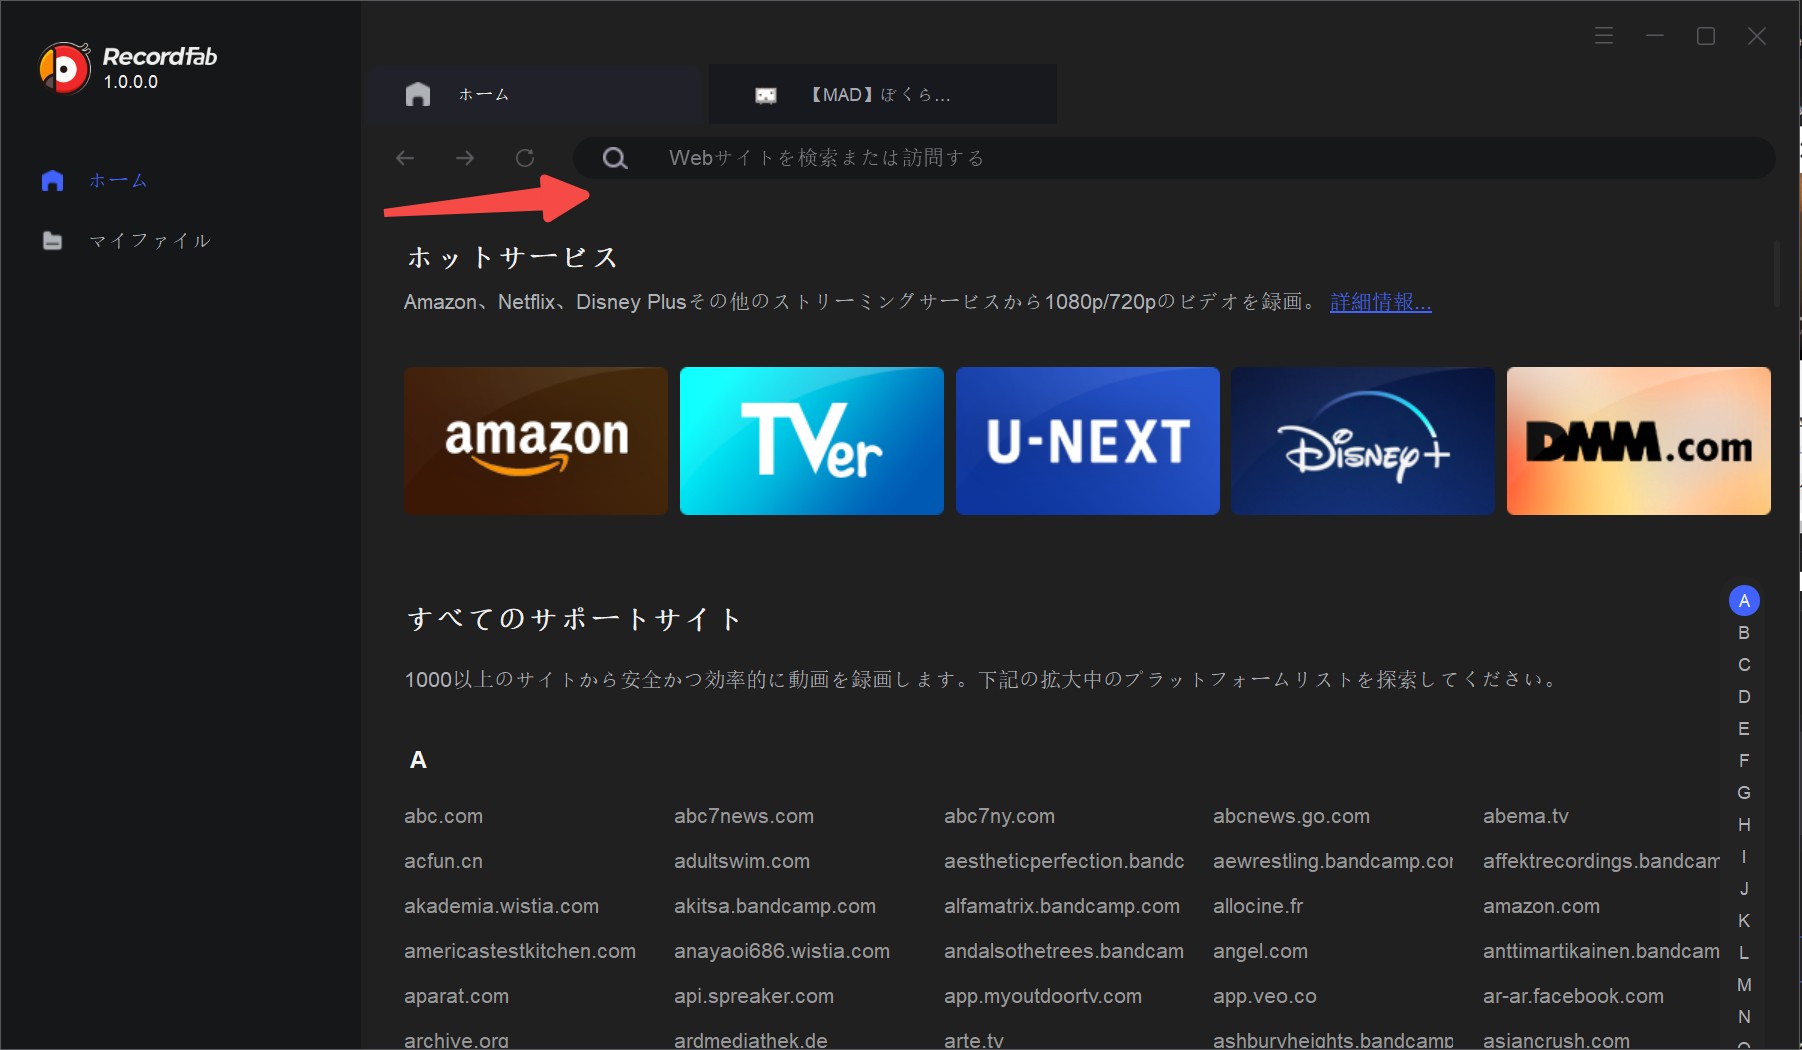Screen dimensions: 1802x1050
Task: Click the home icon in the sidebar
Action: 53,181
